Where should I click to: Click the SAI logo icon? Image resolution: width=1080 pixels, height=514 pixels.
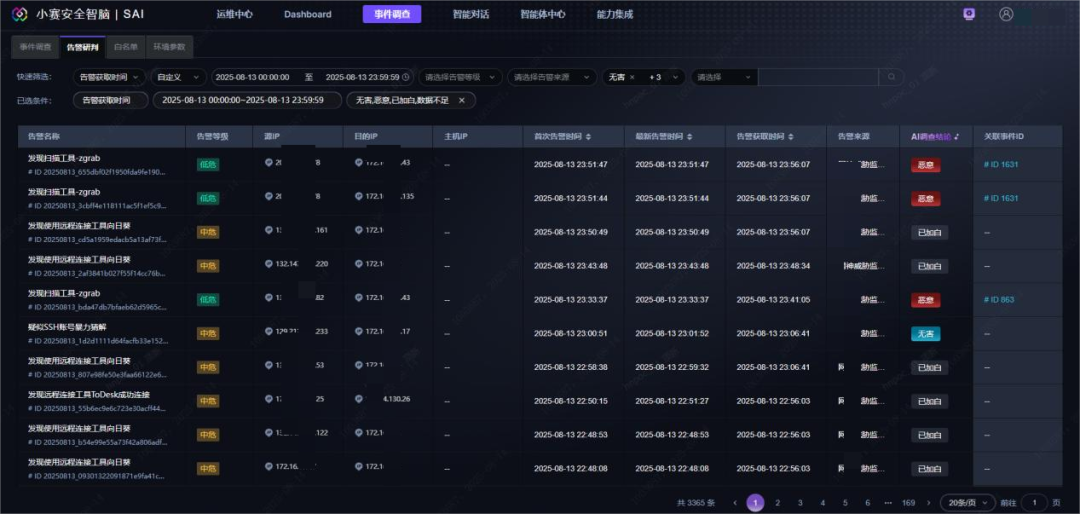point(19,14)
